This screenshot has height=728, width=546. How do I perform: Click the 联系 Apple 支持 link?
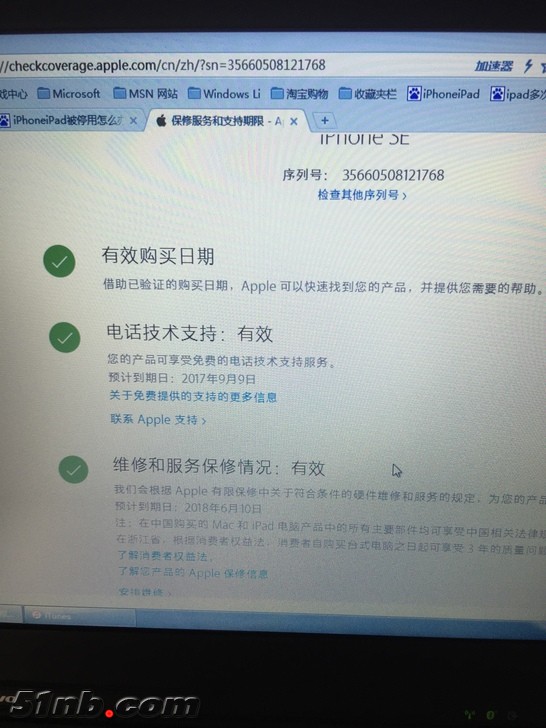(158, 420)
